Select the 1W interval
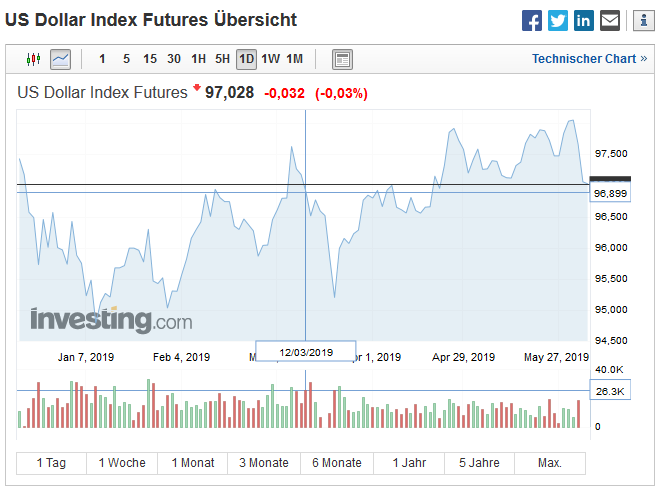 (x=271, y=59)
